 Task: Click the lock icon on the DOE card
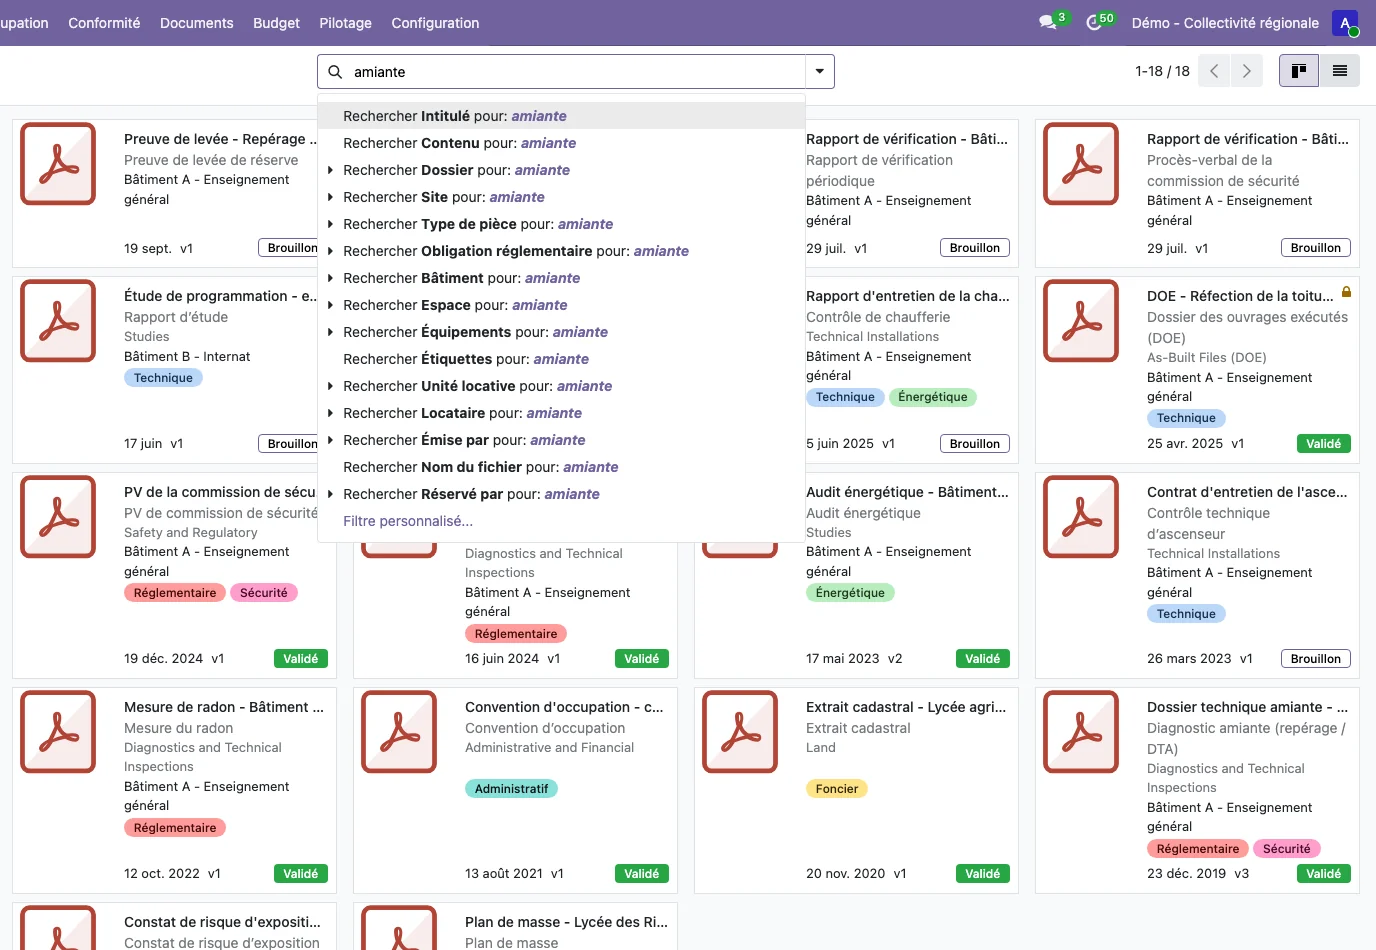tap(1346, 292)
